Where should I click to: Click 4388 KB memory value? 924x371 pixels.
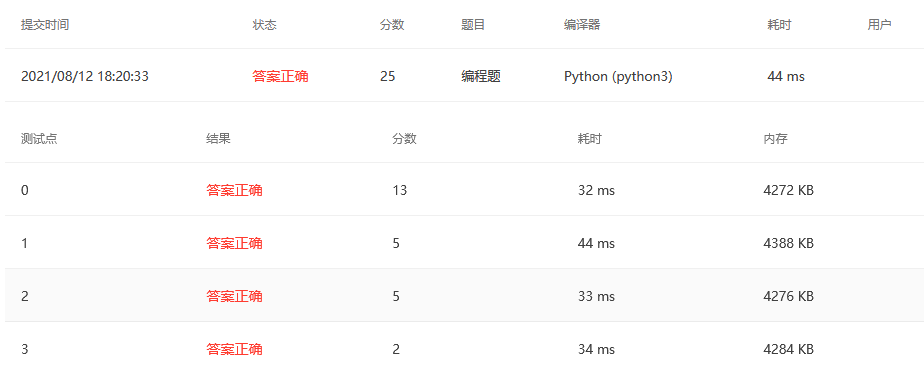point(788,243)
